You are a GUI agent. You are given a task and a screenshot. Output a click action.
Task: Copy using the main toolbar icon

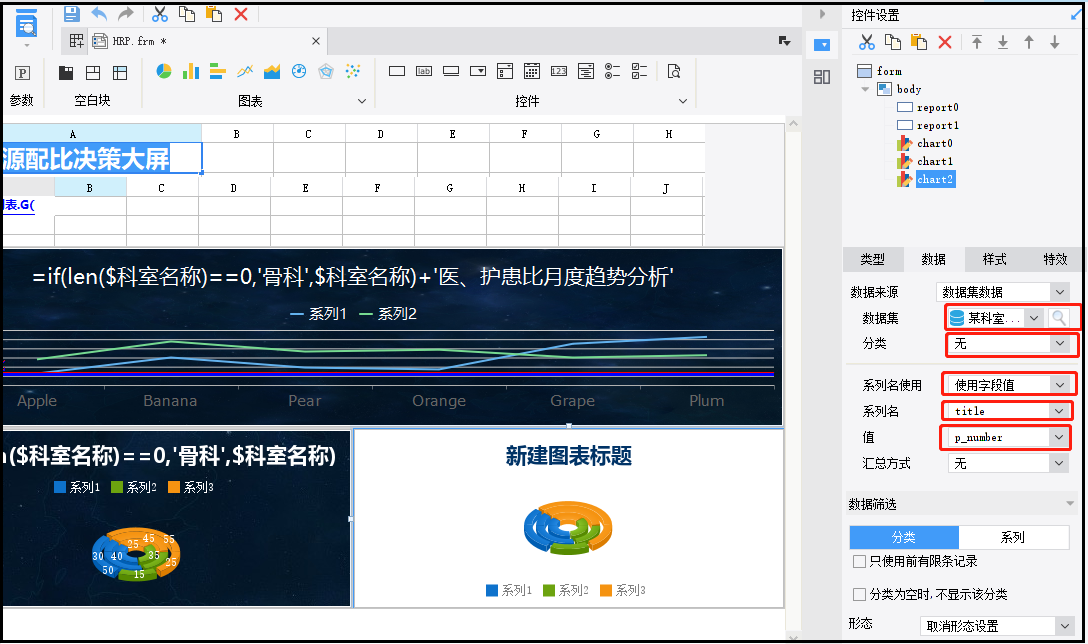(187, 13)
